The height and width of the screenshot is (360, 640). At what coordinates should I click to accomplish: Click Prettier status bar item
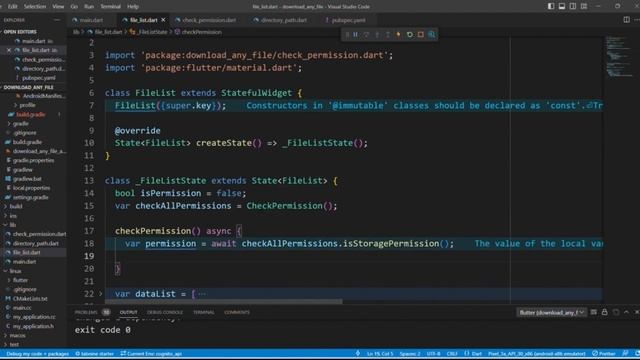click(604, 353)
